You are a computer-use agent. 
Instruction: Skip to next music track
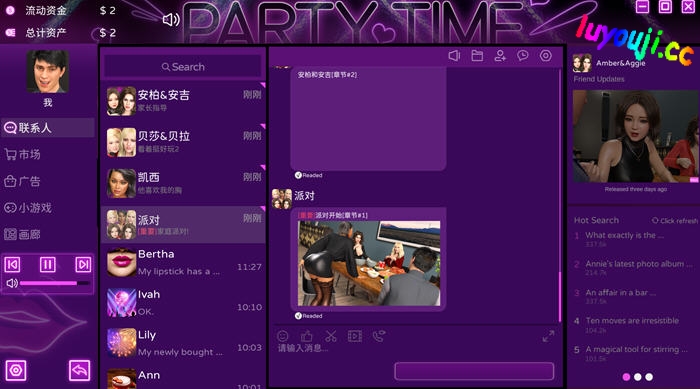pyautogui.click(x=83, y=264)
